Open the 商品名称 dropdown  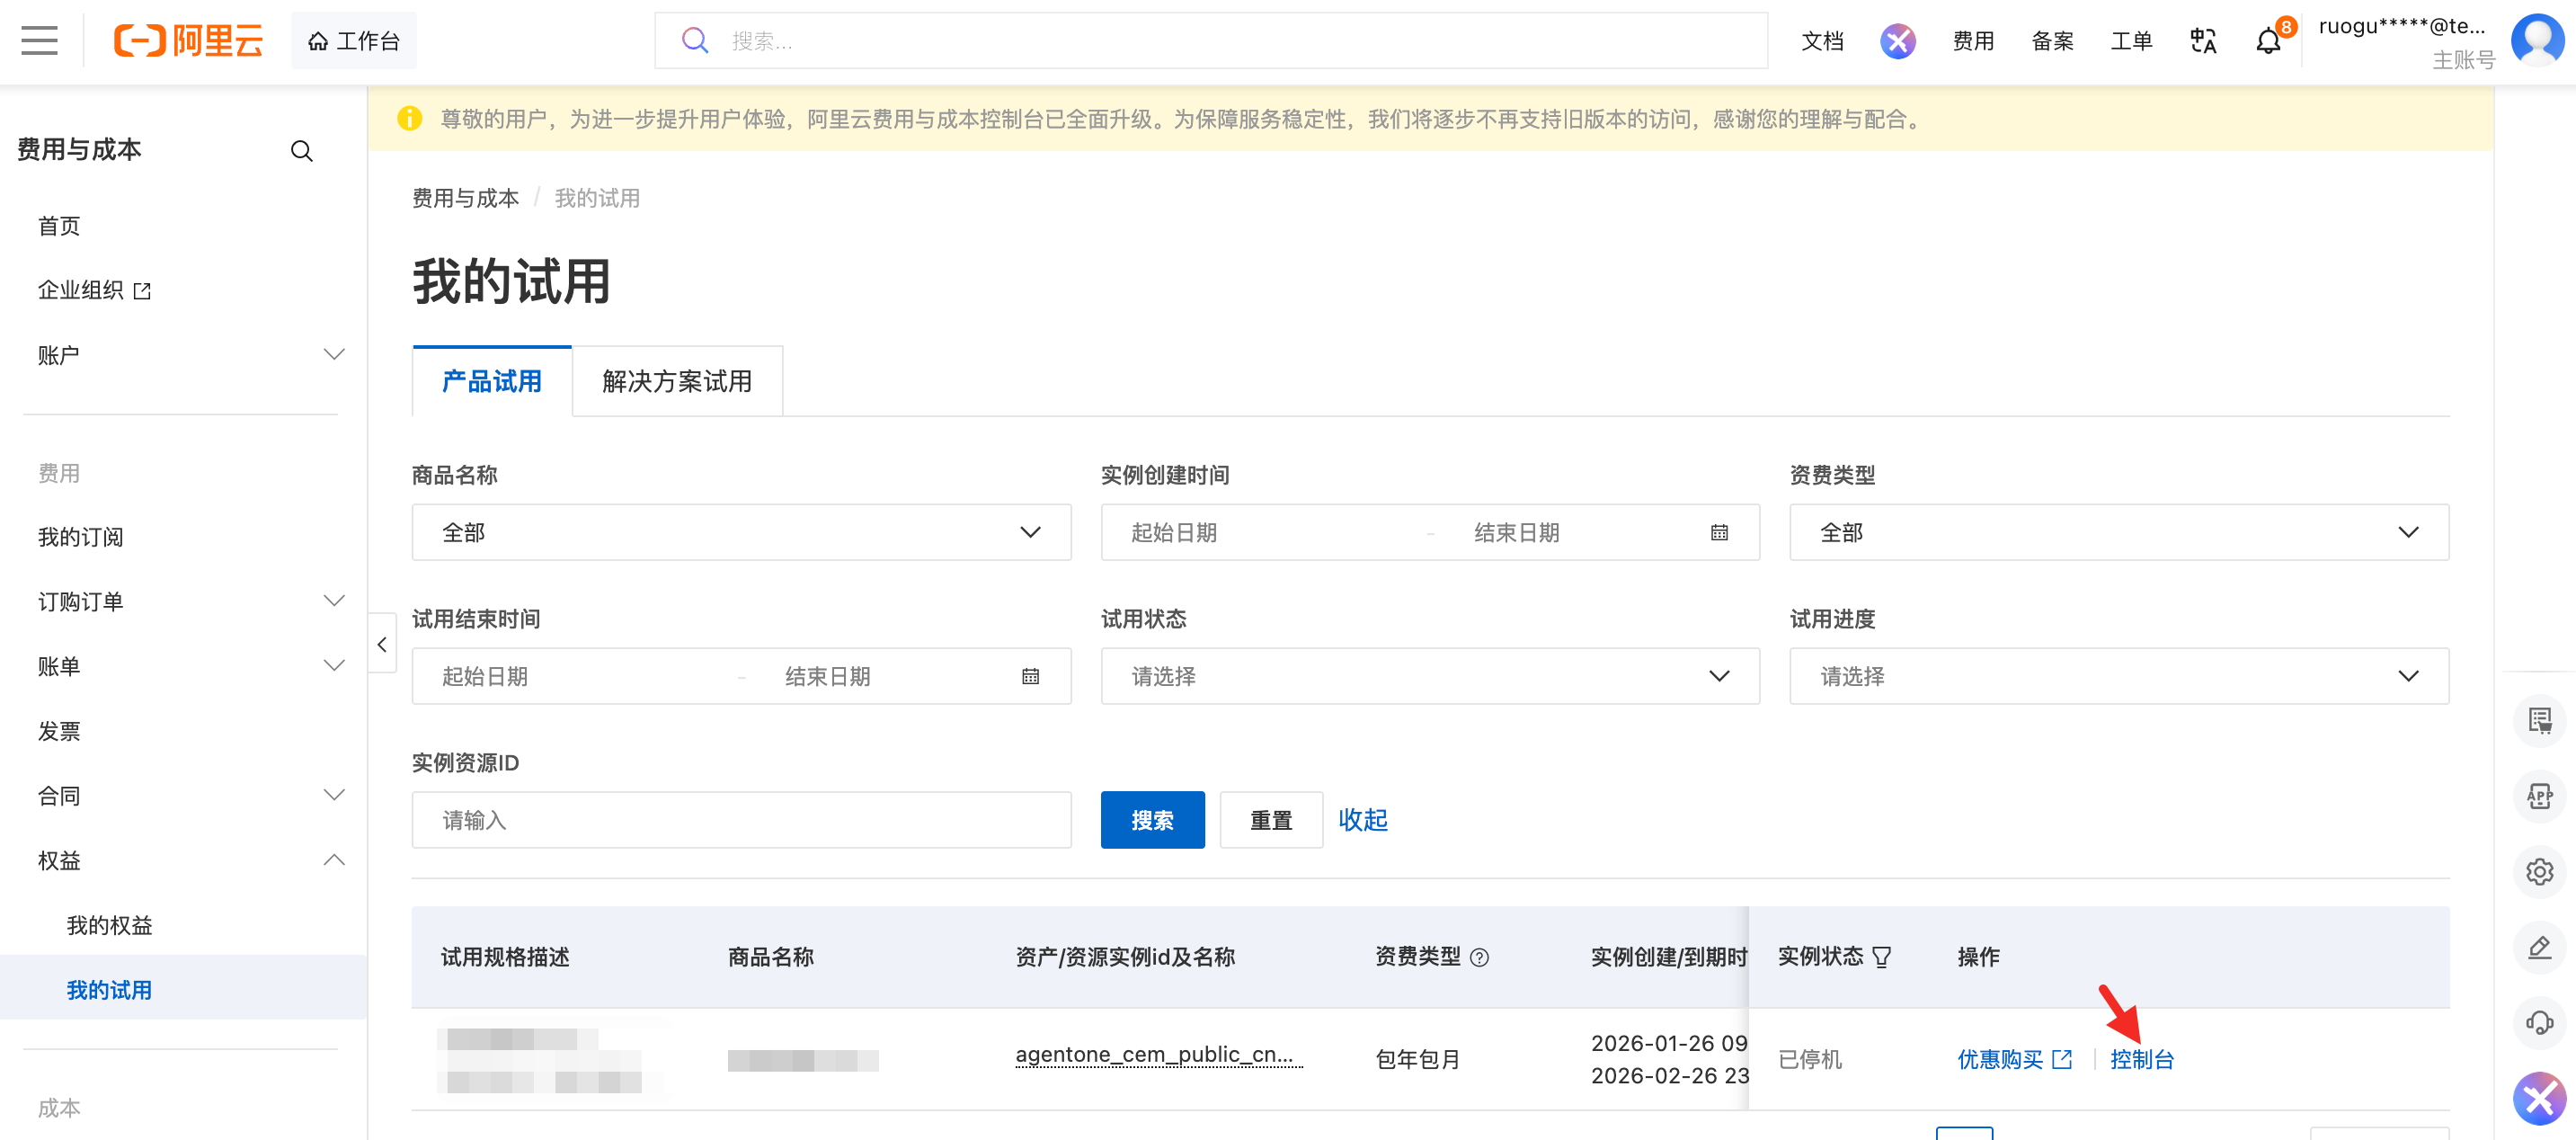[x=741, y=533]
